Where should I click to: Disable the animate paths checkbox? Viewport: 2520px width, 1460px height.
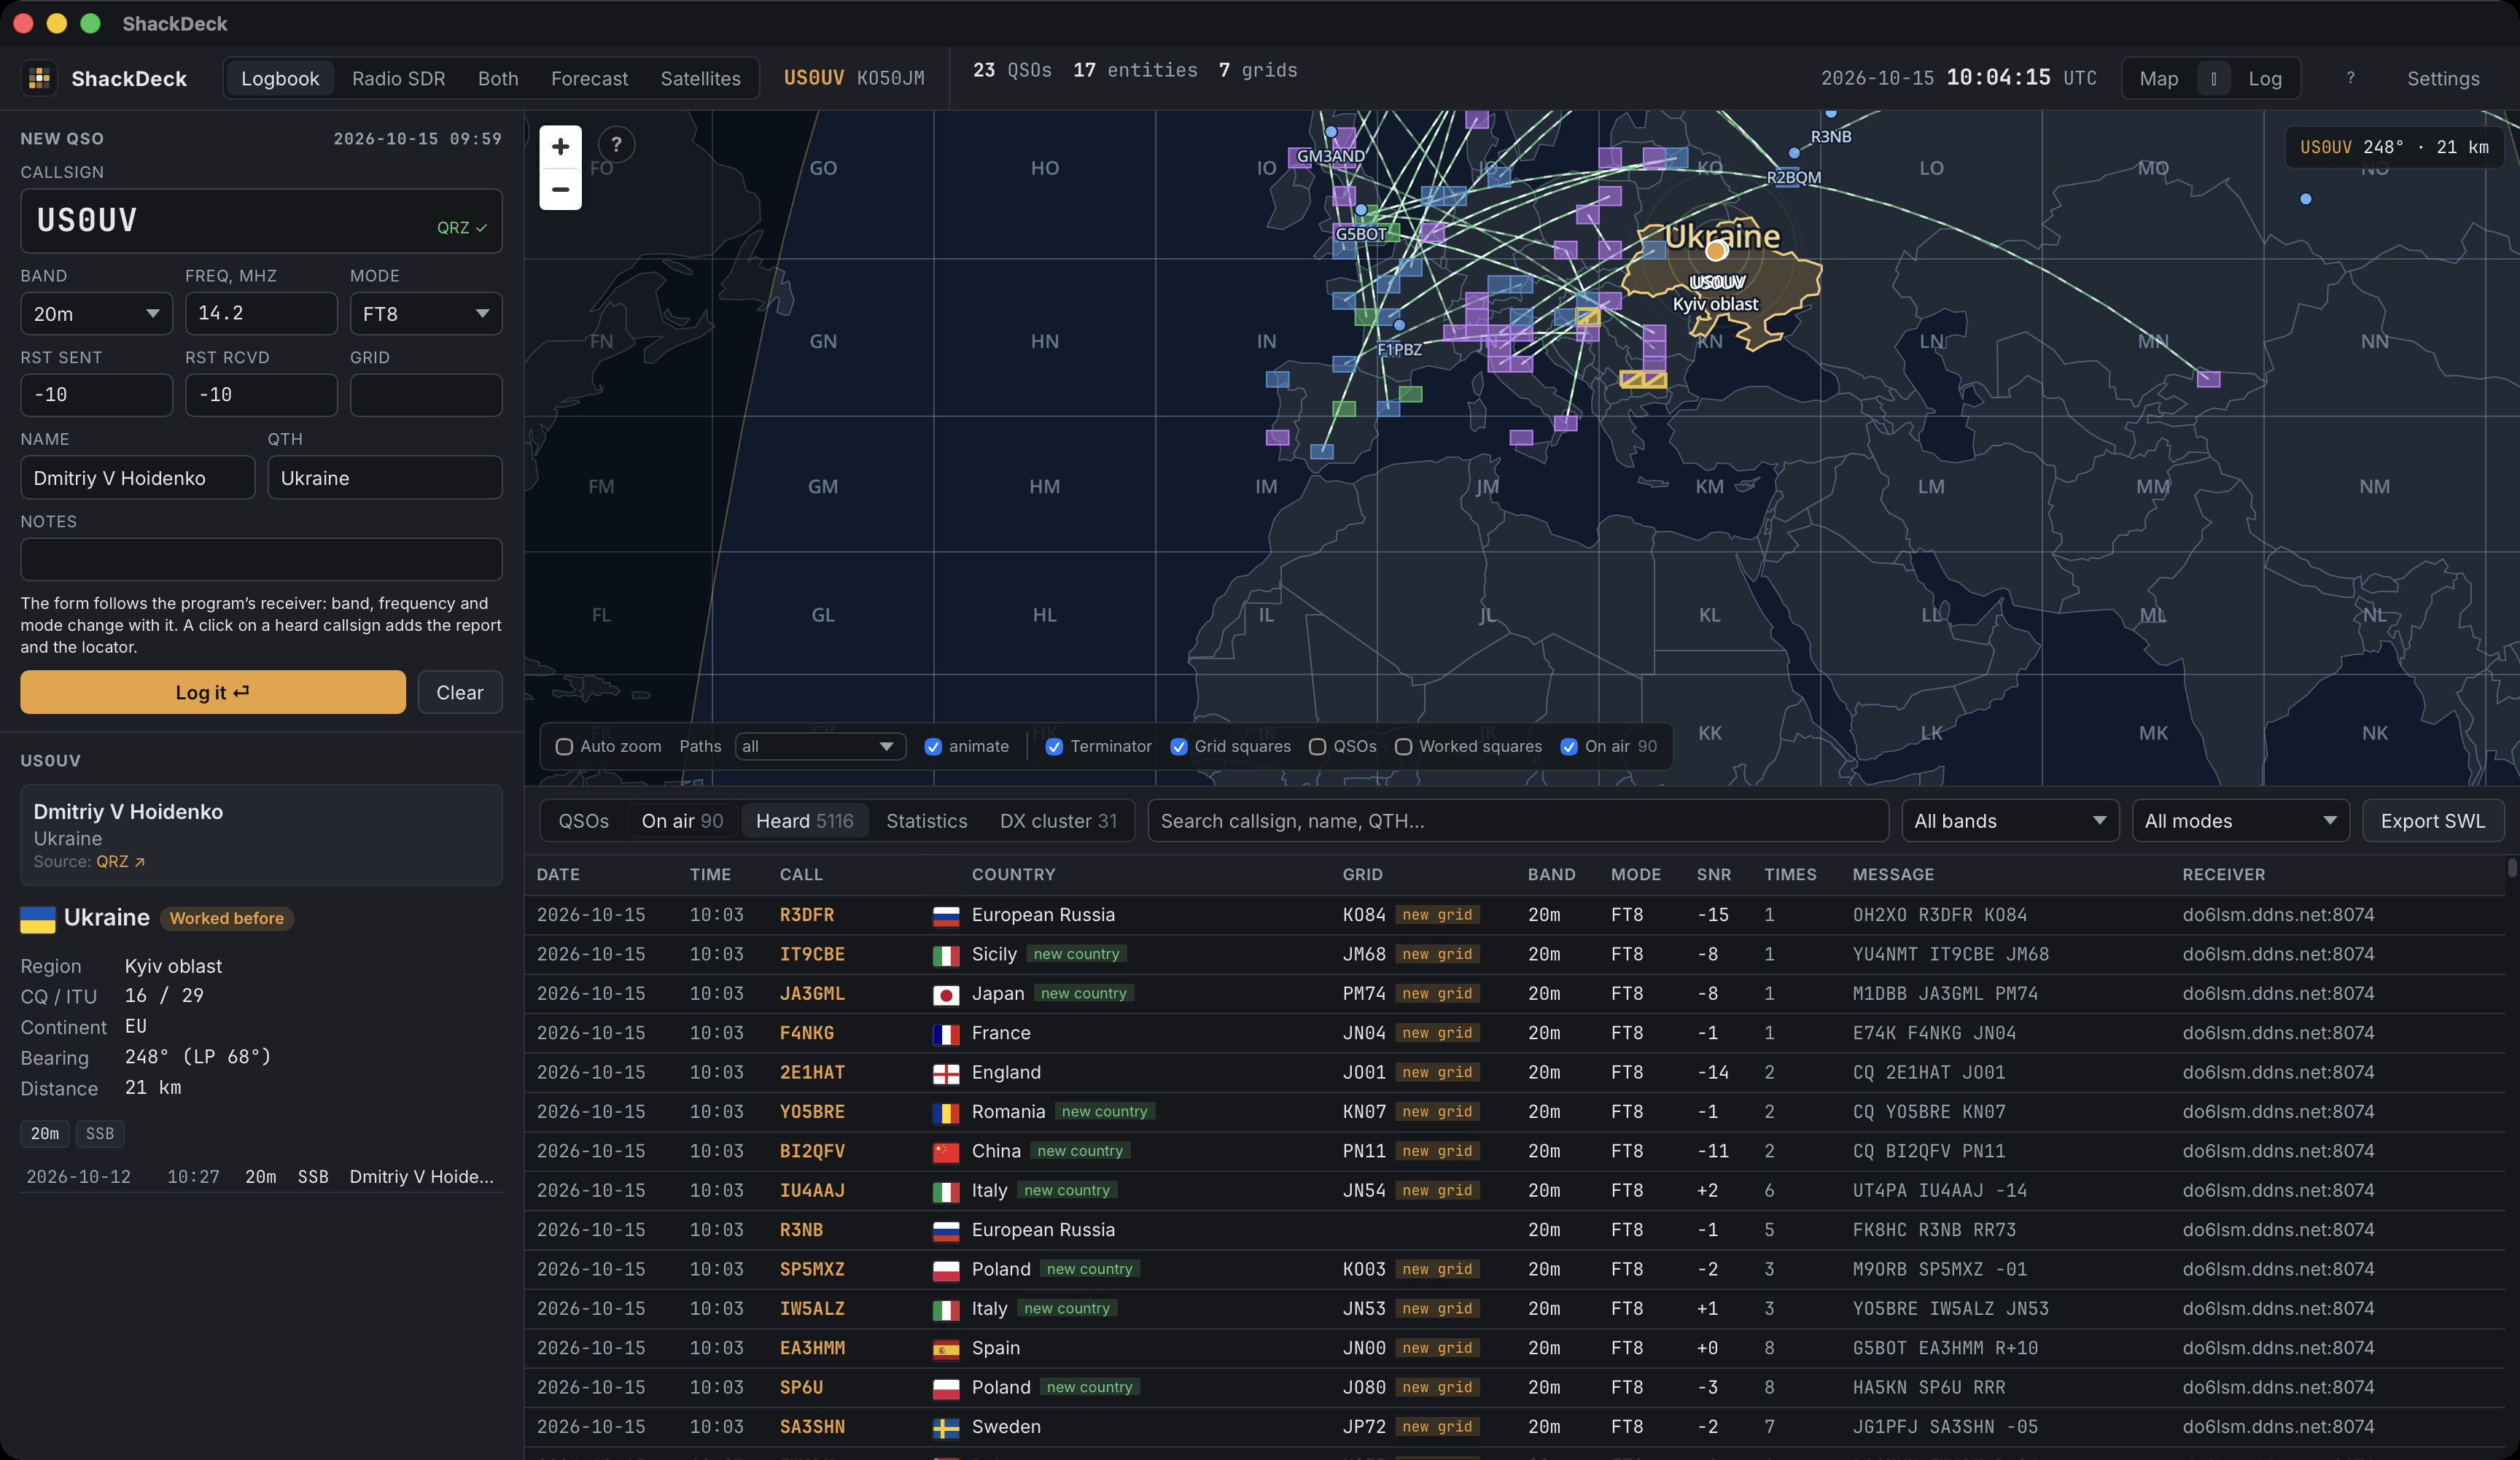tap(932, 747)
